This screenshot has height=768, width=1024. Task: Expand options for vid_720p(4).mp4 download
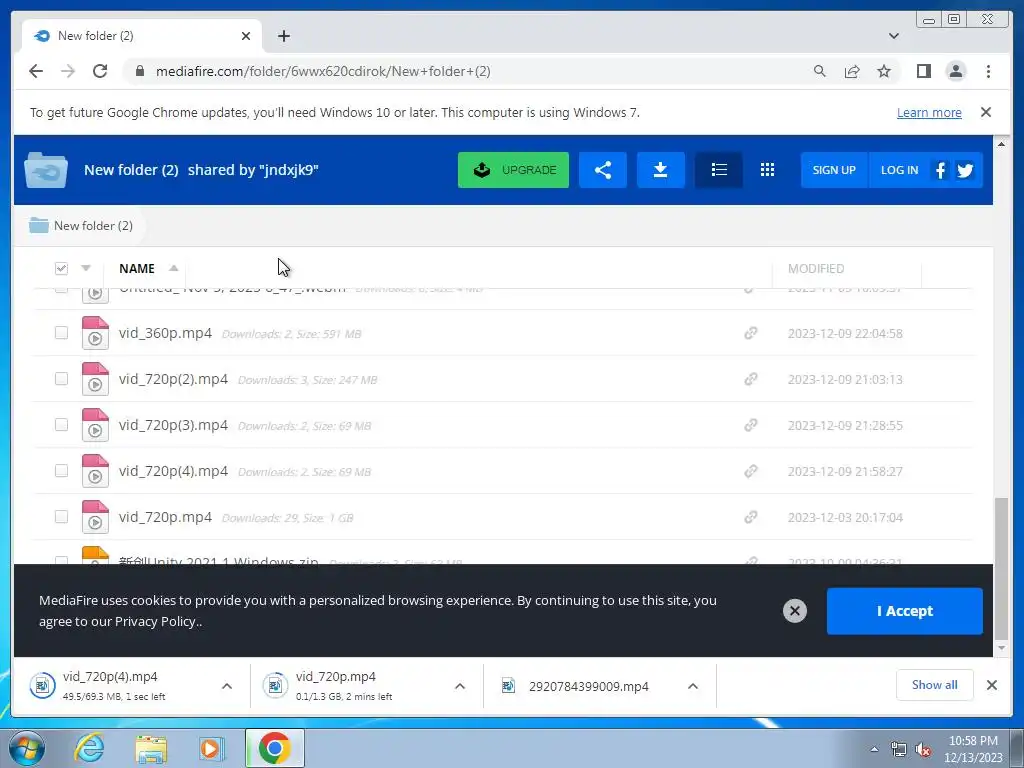point(227,686)
